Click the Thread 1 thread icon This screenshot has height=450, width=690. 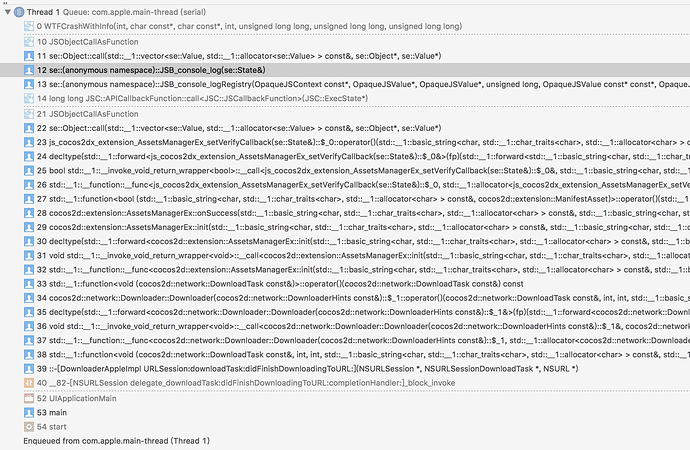click(x=21, y=9)
